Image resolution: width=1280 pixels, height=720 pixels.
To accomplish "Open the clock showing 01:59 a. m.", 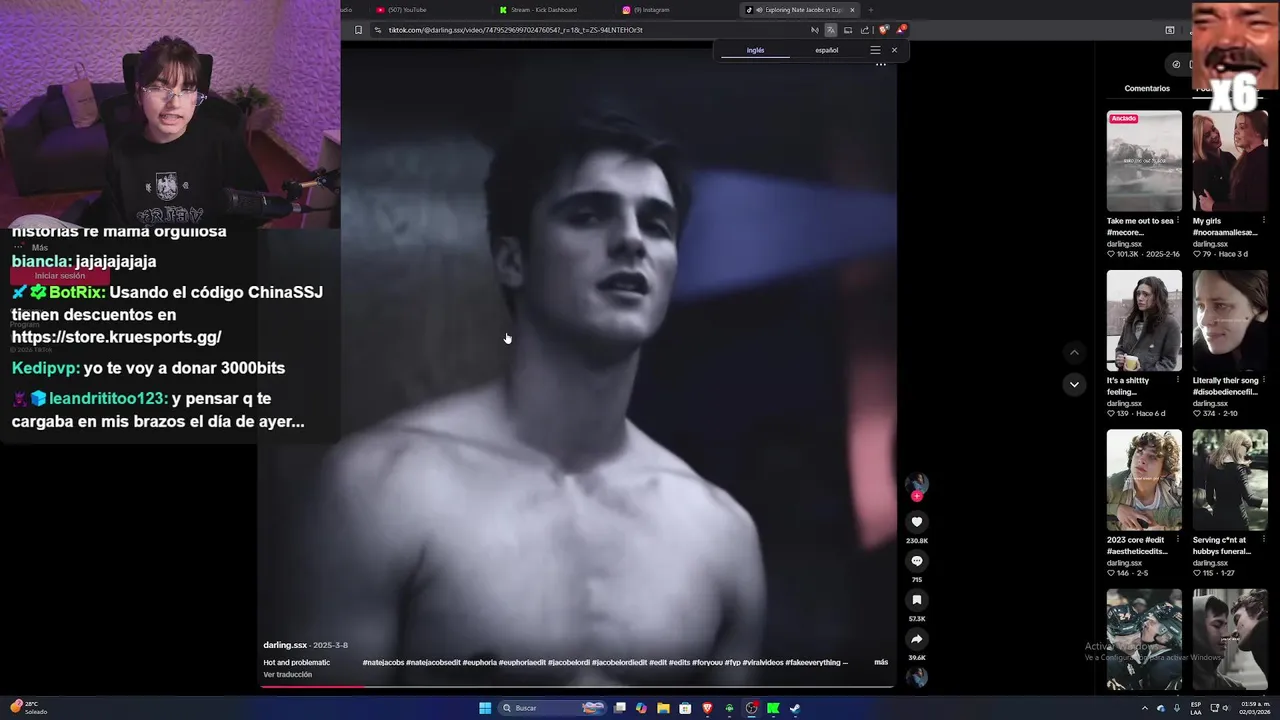I will (1254, 708).
